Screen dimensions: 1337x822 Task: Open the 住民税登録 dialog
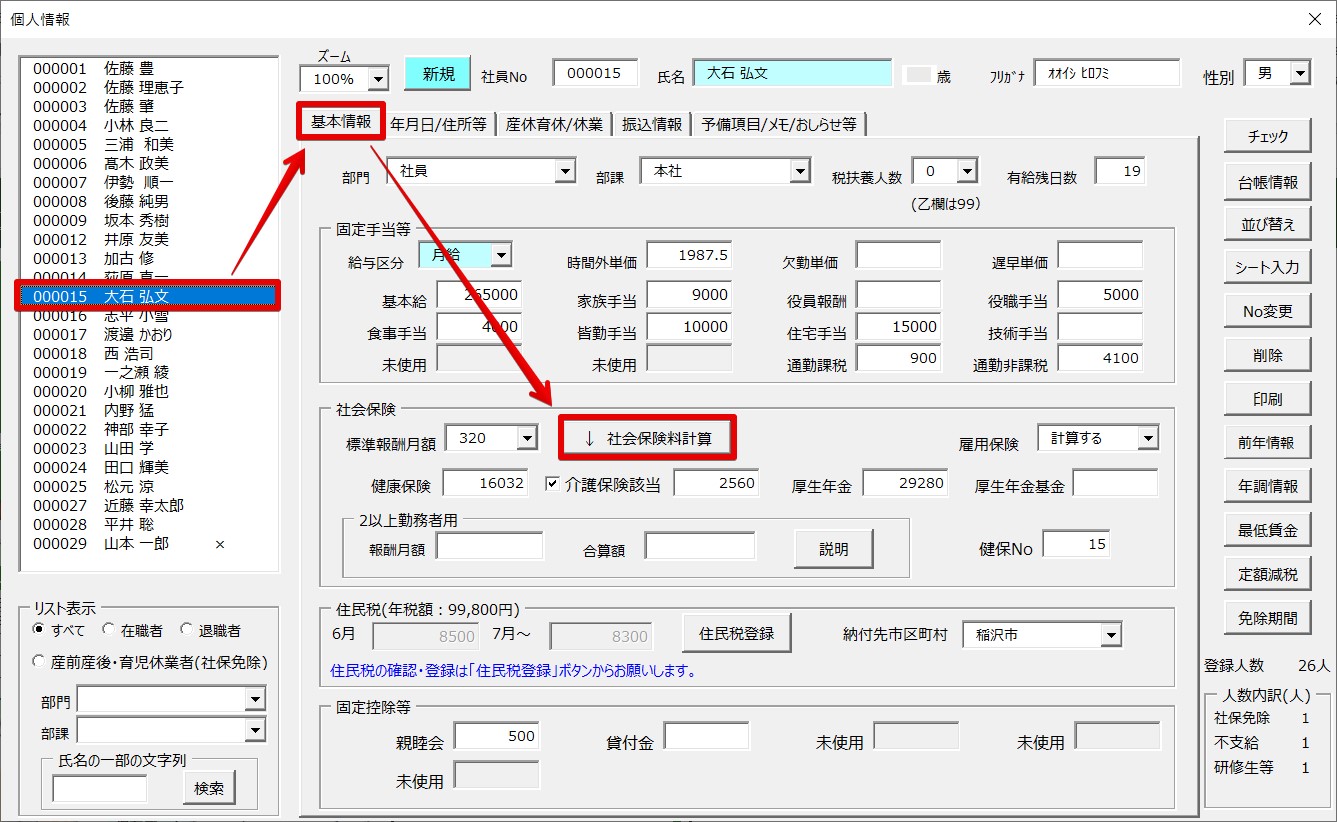click(735, 633)
